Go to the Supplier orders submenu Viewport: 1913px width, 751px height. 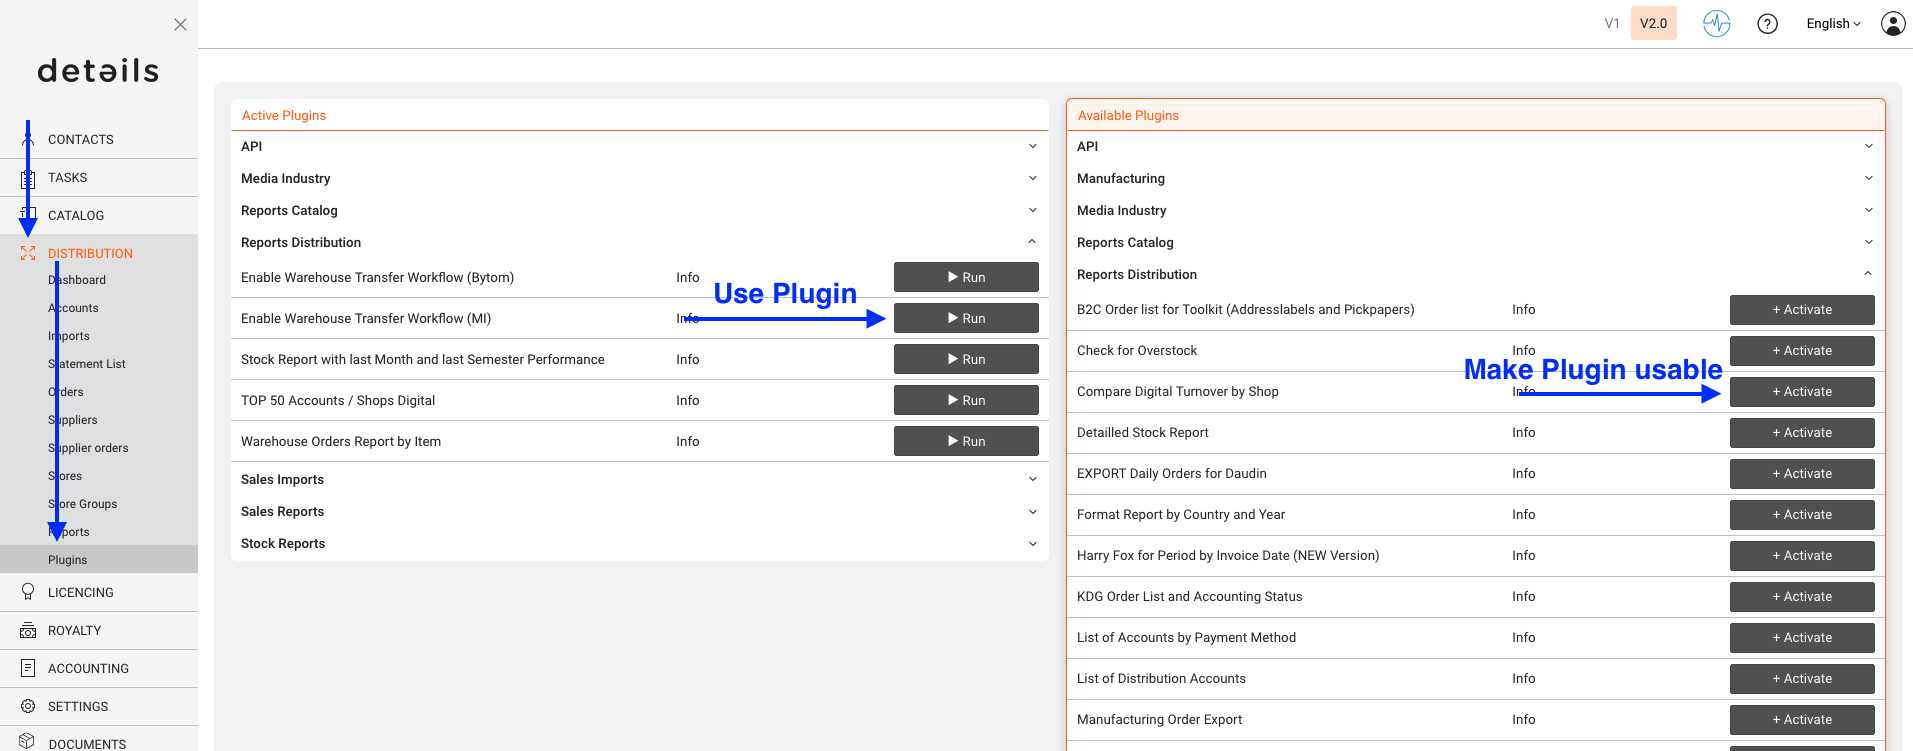(x=88, y=448)
